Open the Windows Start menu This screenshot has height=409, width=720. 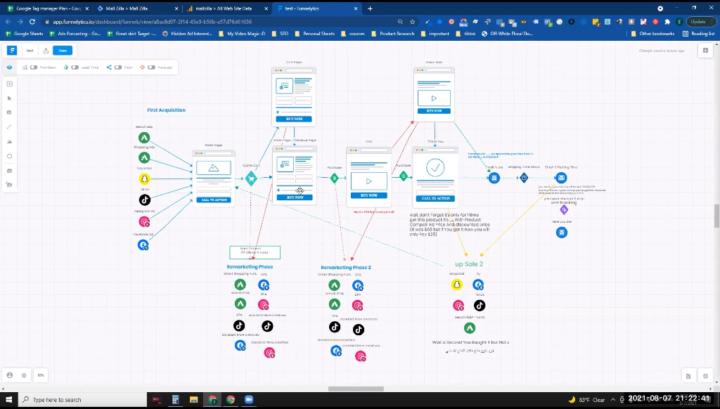[9, 400]
